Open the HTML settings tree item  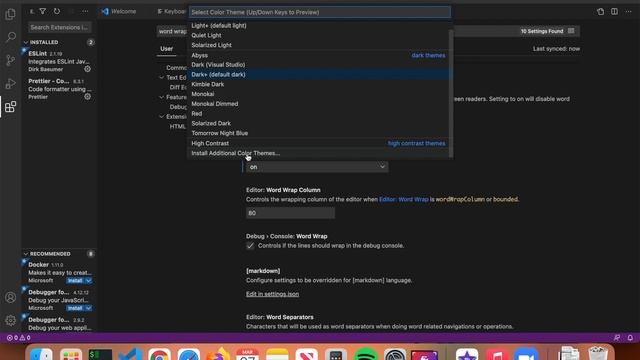click(178, 127)
